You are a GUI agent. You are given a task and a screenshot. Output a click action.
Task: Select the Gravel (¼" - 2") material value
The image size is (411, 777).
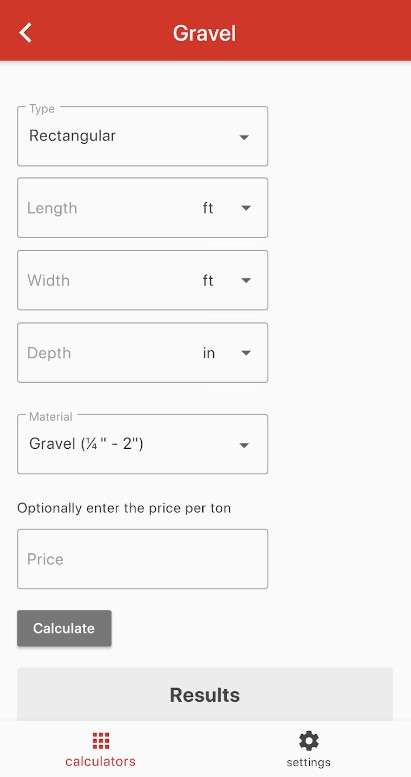click(x=86, y=444)
